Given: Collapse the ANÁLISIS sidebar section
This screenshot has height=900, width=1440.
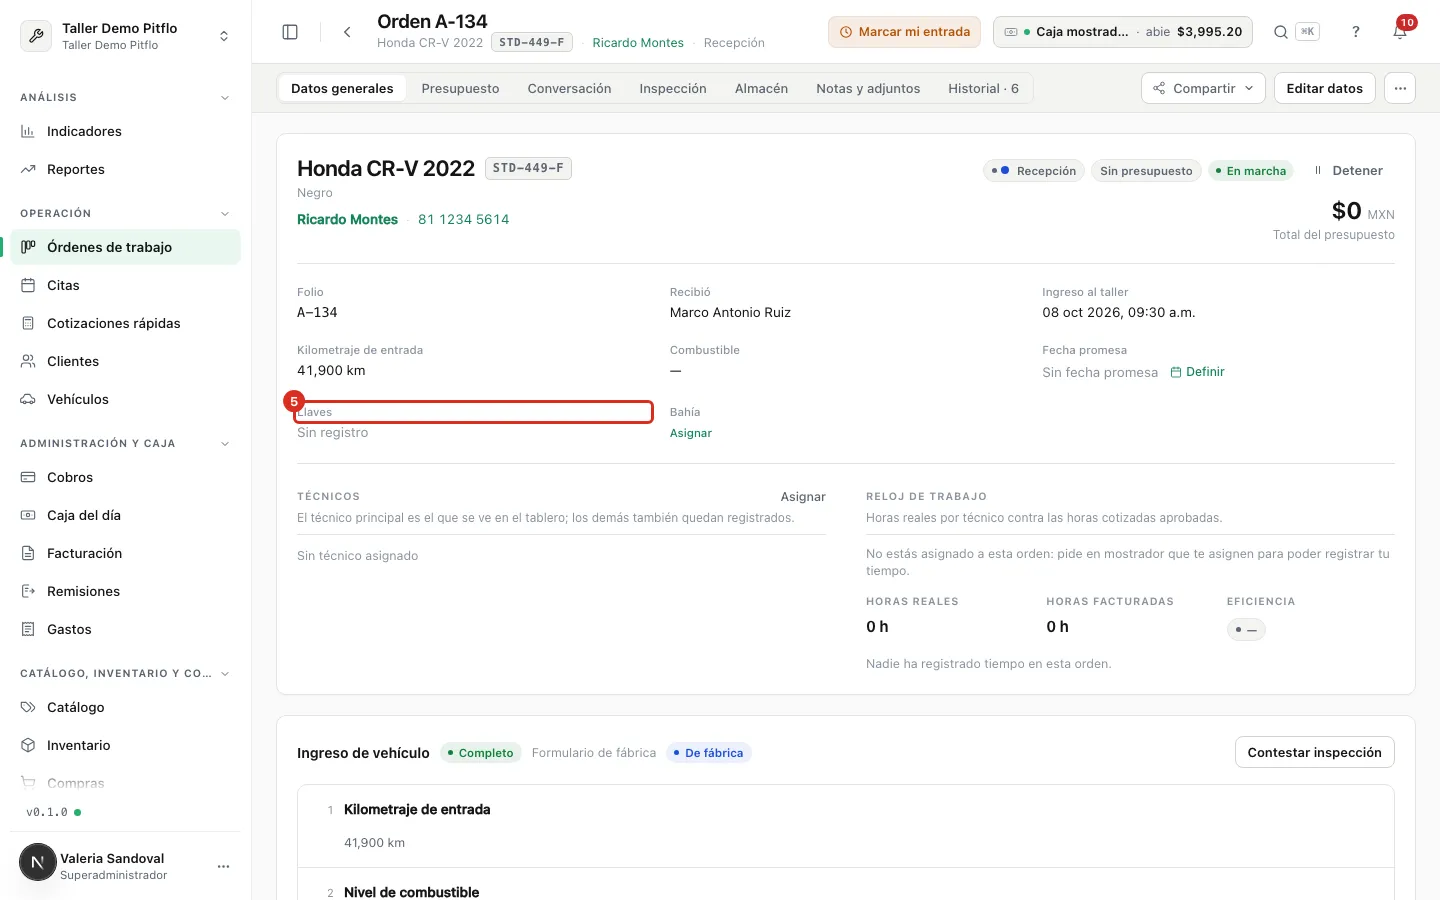Looking at the screenshot, I should [225, 97].
